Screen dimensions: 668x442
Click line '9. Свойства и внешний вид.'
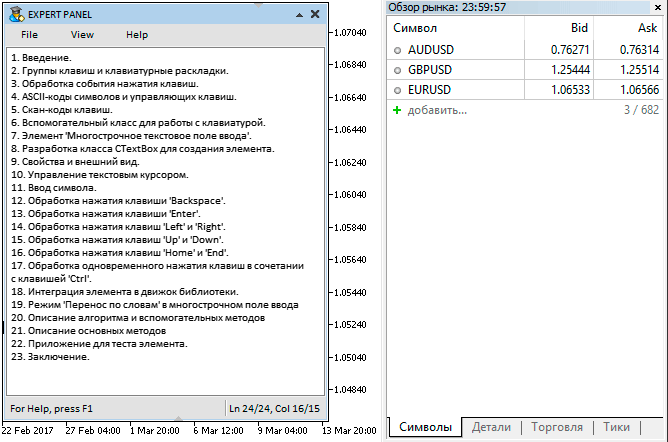(x=75, y=162)
